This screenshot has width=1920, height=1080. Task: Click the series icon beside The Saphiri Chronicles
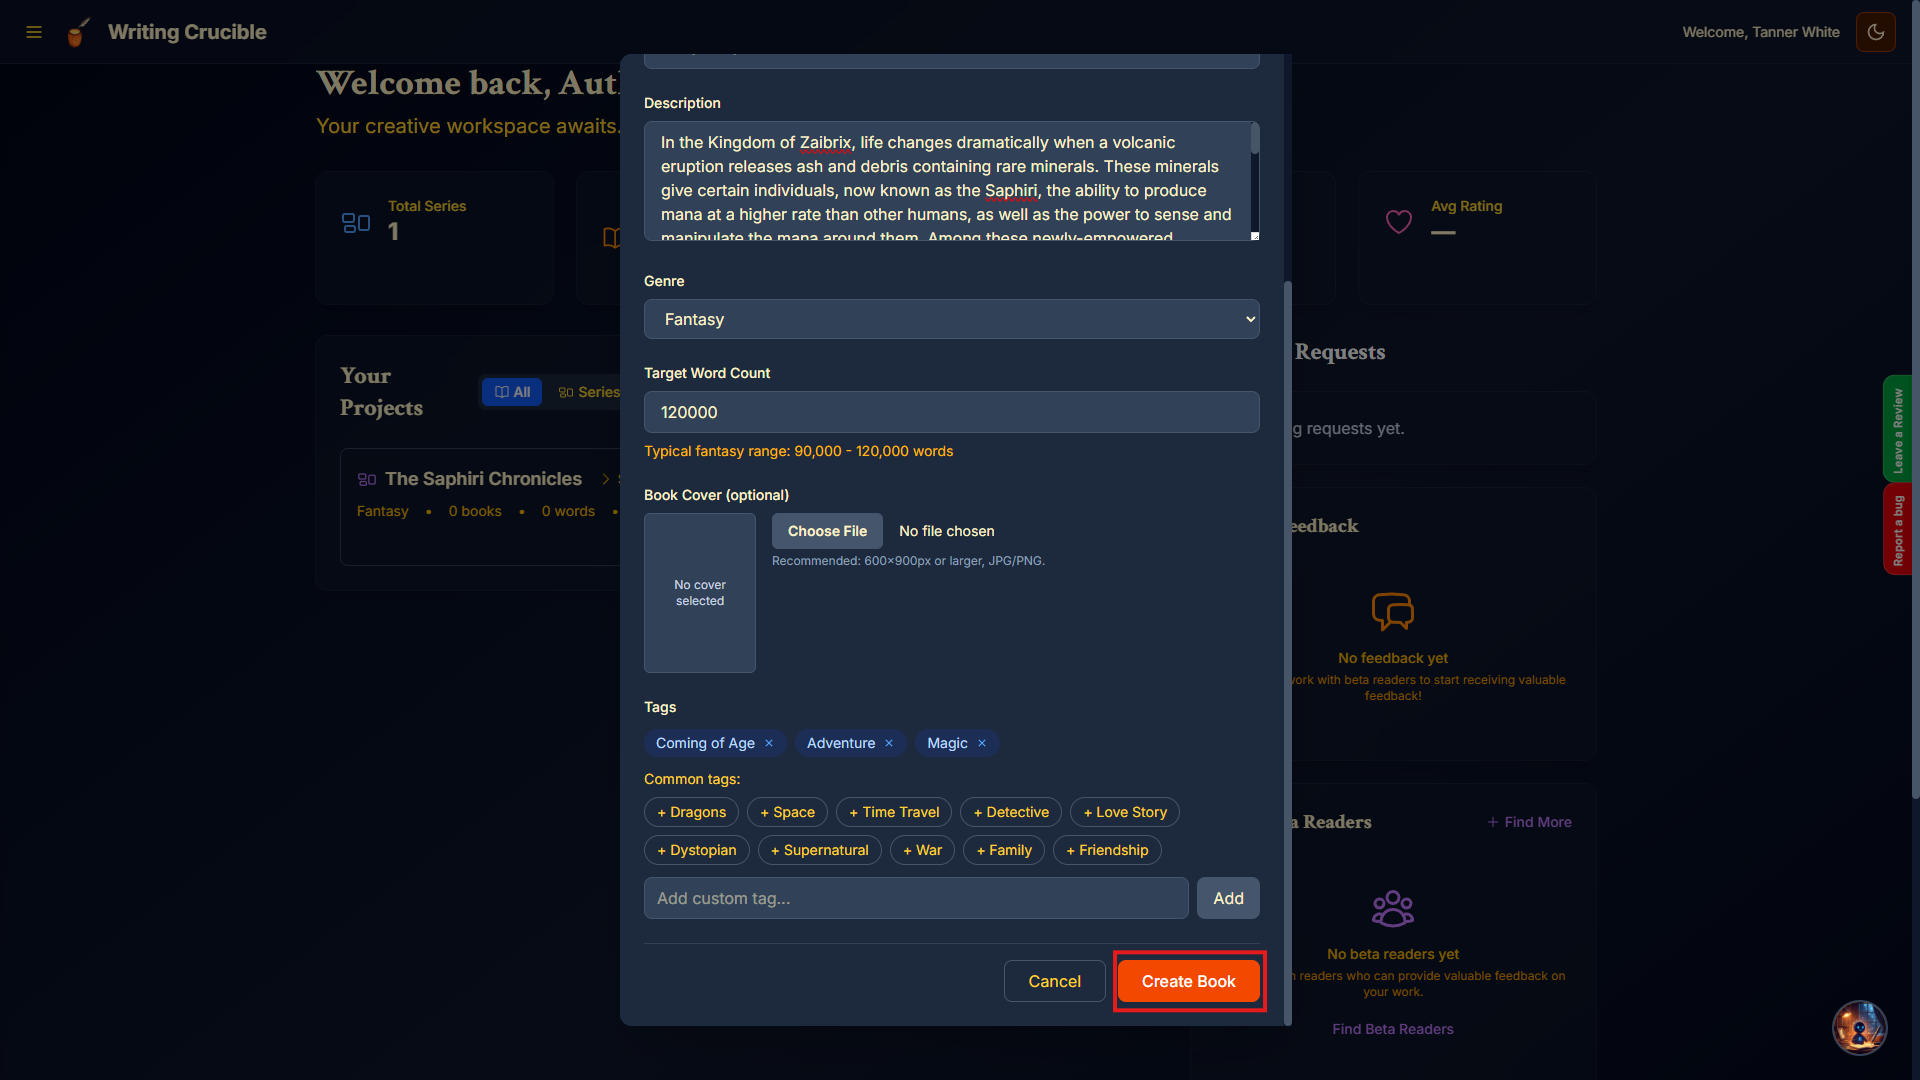(x=366, y=479)
